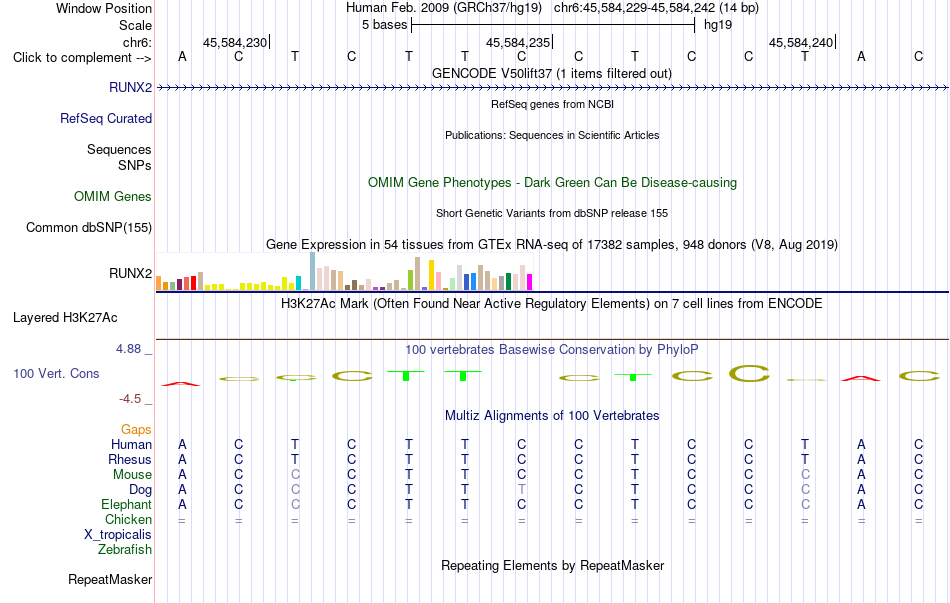Click 'Repeating Elements by RepeatMasker' title
This screenshot has width=950, height=603.
pos(552,565)
